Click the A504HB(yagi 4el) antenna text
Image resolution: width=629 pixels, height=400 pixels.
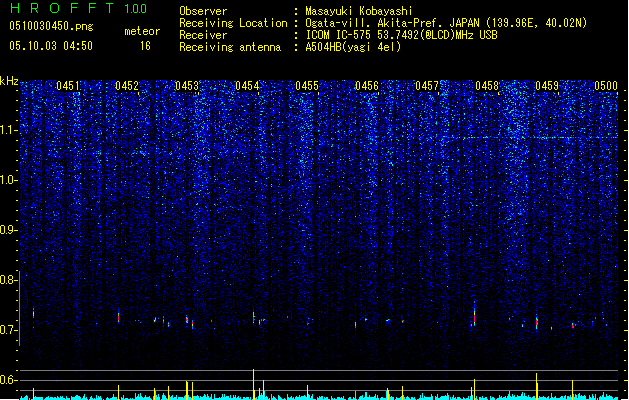353,47
